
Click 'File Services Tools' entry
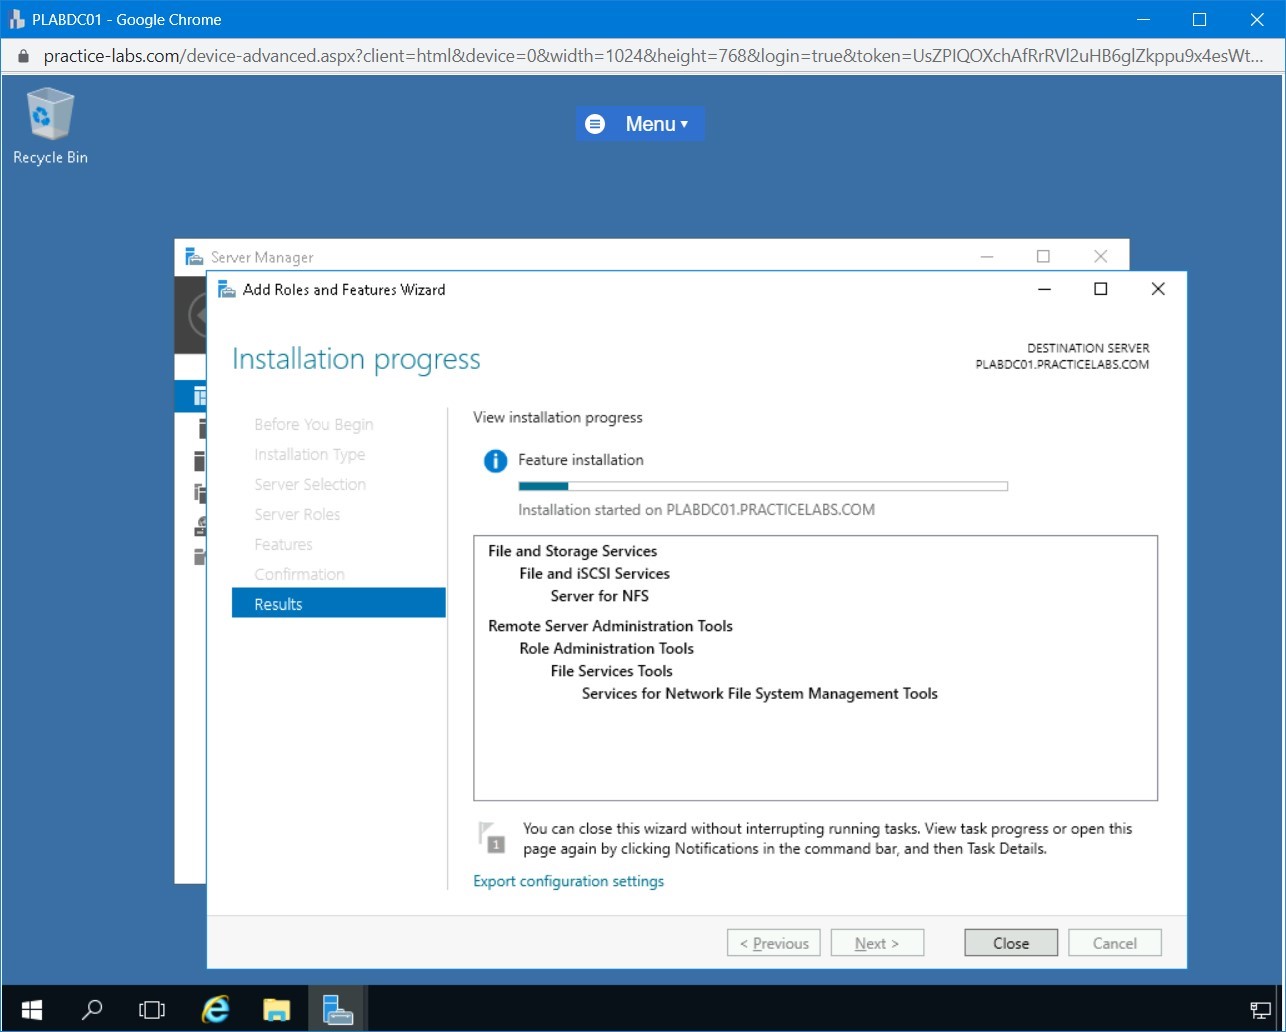point(611,671)
